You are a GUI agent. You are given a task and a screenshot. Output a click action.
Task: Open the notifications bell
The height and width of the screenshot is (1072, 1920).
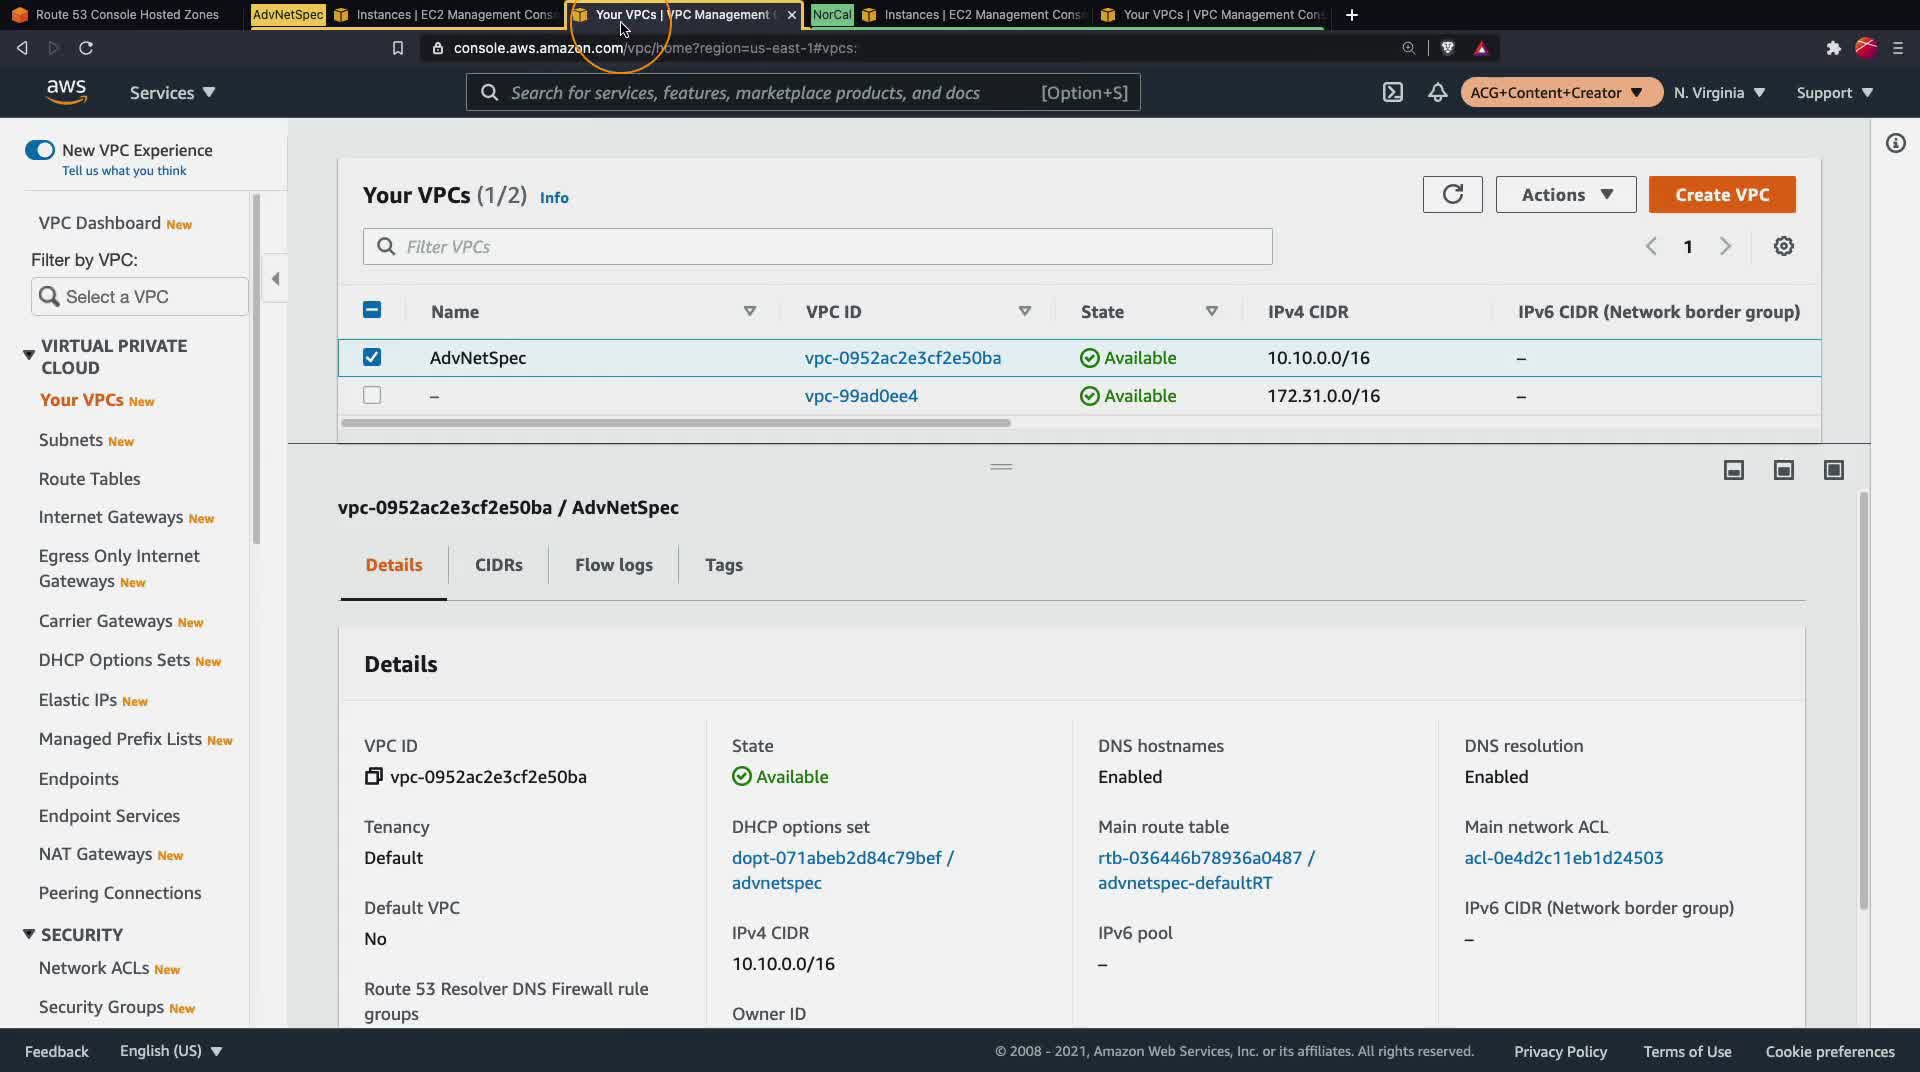(x=1437, y=92)
